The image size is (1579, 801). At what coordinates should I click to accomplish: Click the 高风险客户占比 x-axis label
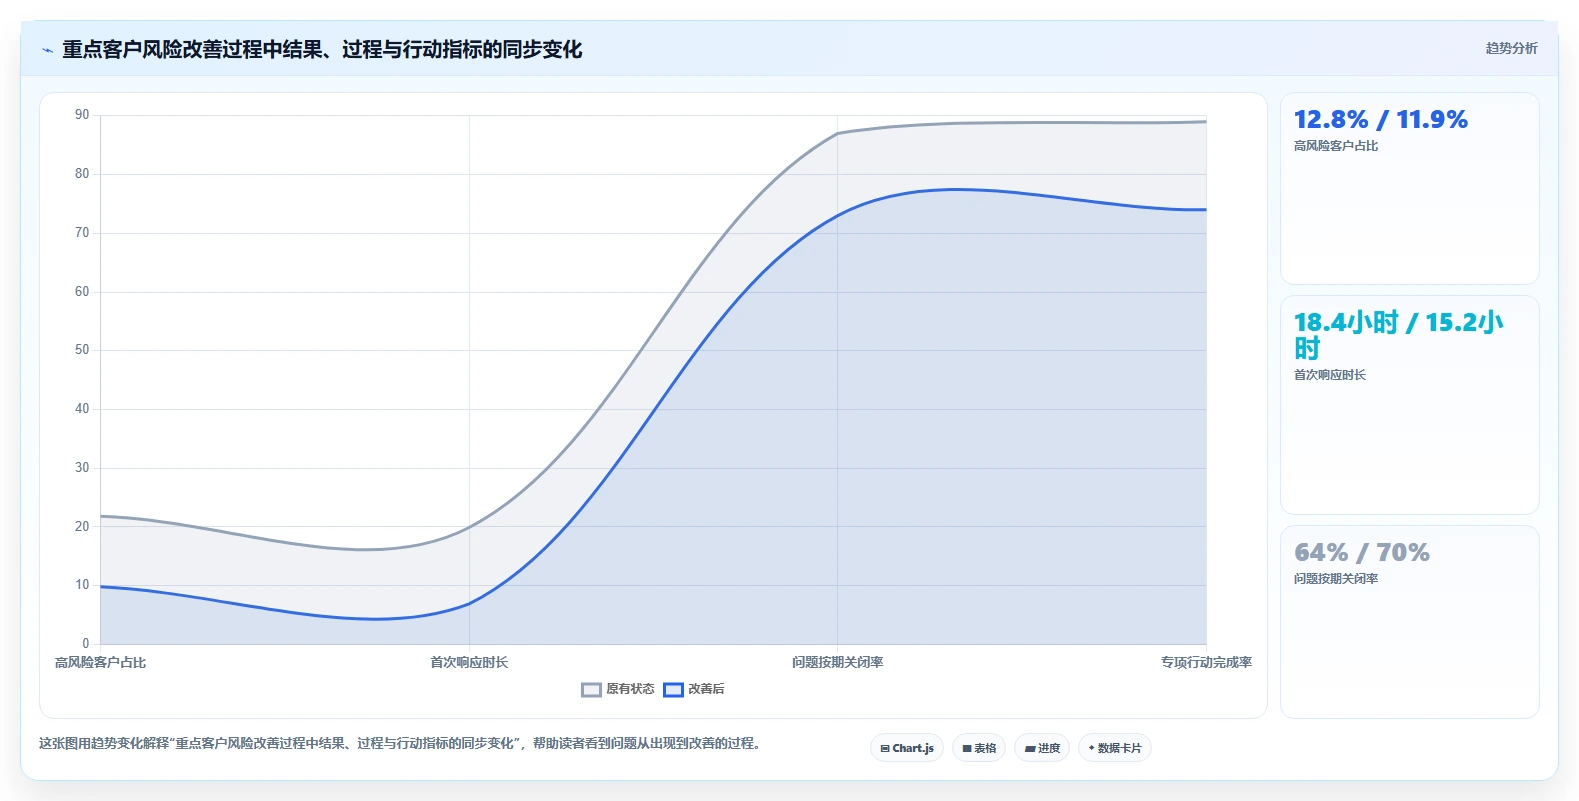[100, 662]
